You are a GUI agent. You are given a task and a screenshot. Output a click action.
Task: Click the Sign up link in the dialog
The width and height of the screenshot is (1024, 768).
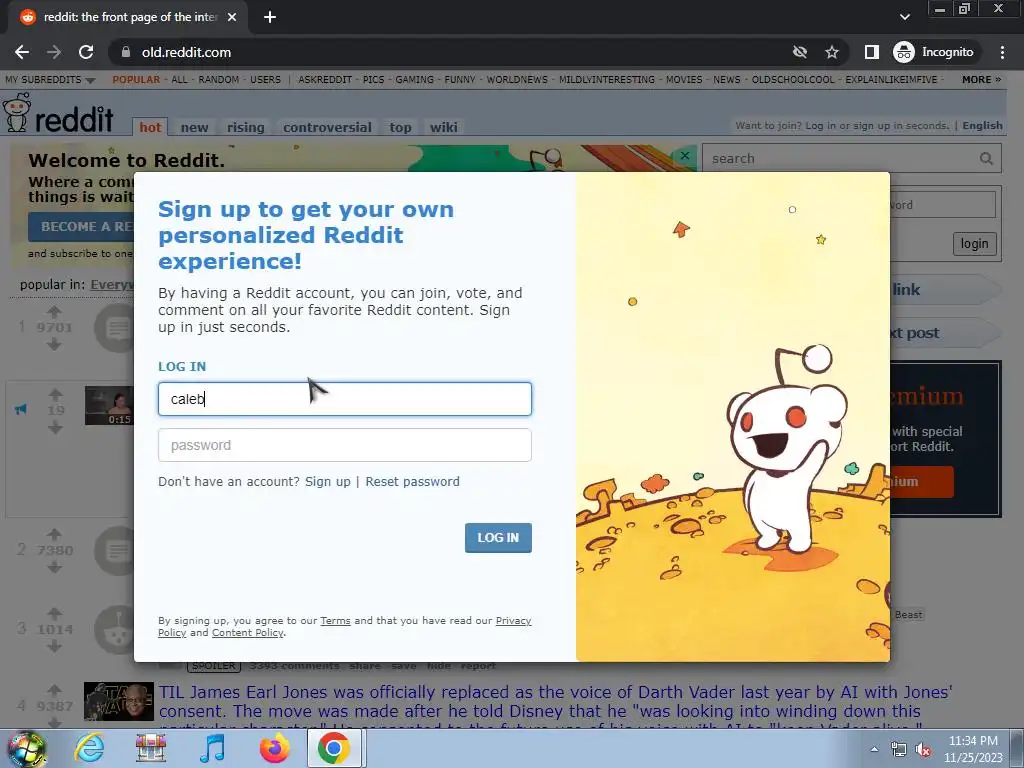coord(328,481)
